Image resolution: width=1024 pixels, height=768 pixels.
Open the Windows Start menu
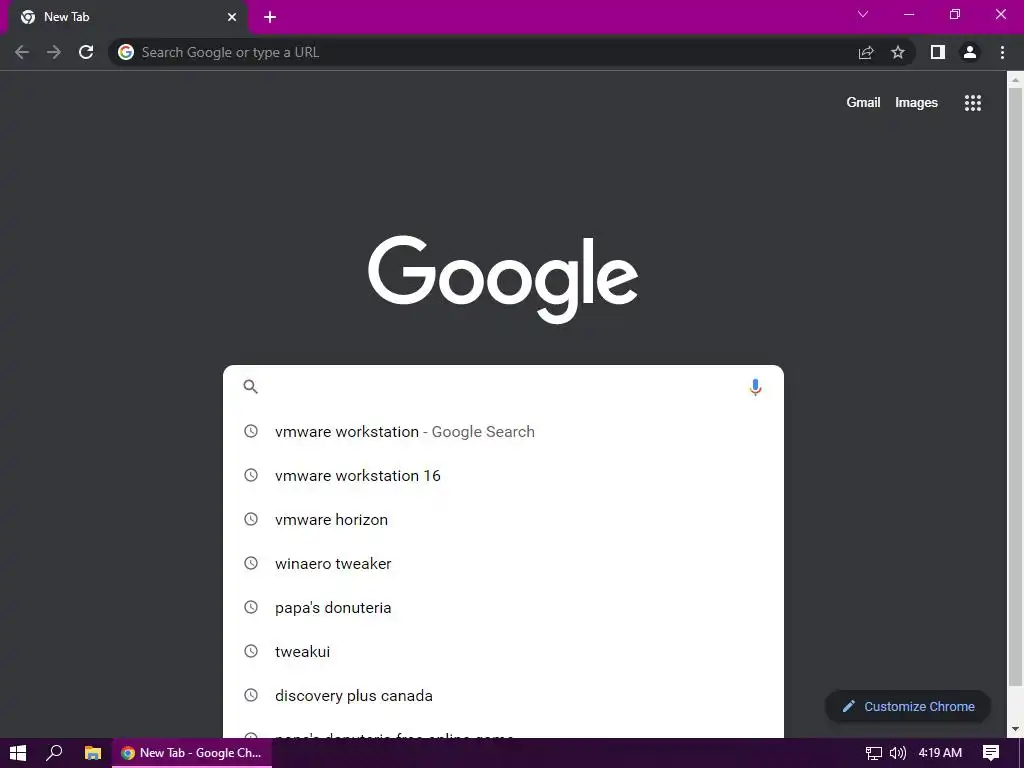point(18,753)
